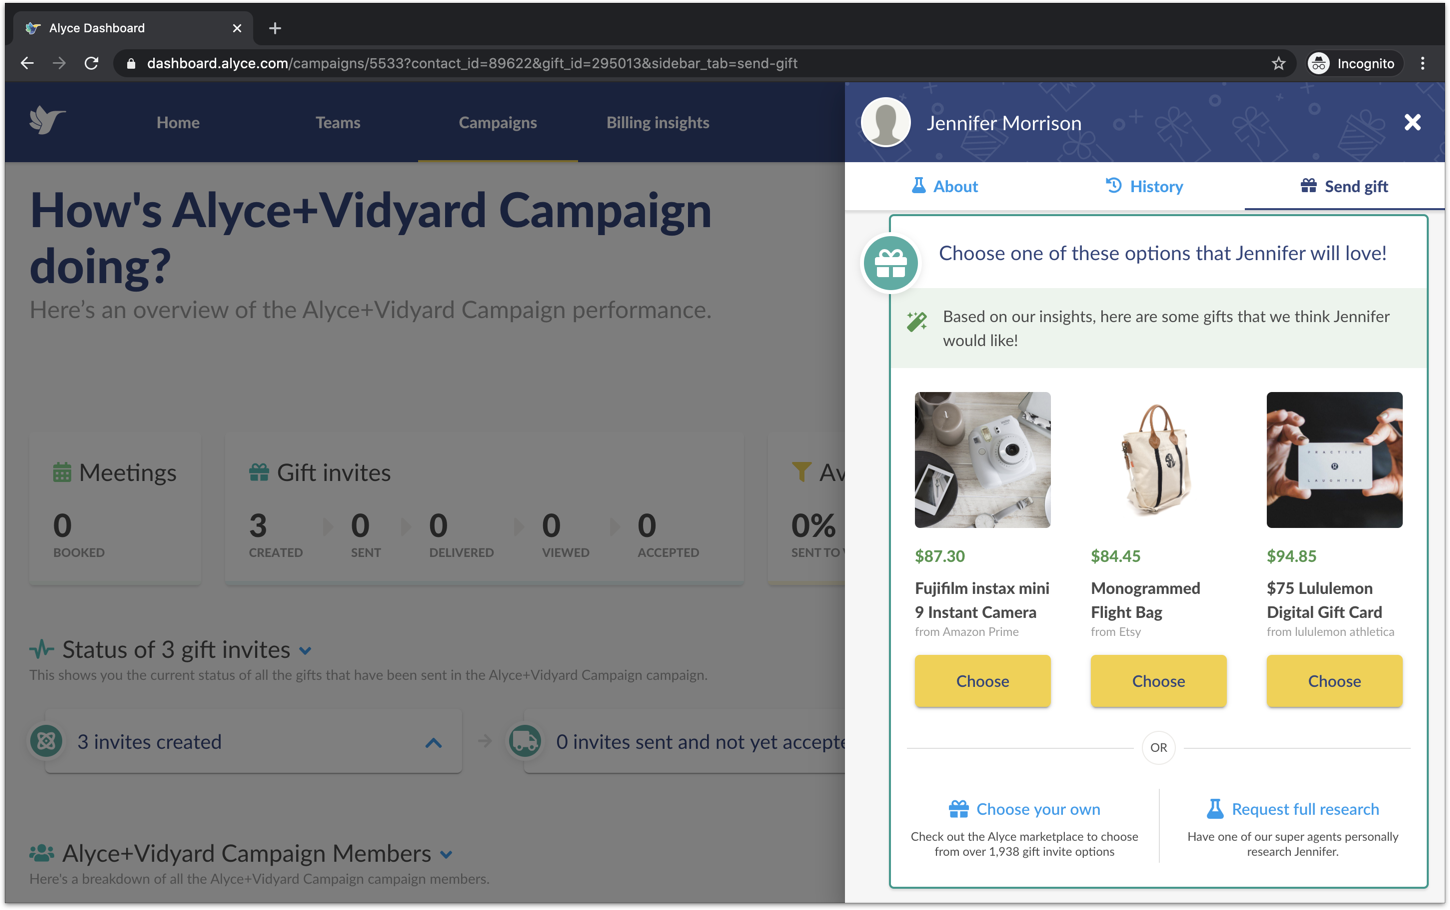1450x910 pixels.
Task: Click the Lululemon gift card image
Action: (1335, 460)
